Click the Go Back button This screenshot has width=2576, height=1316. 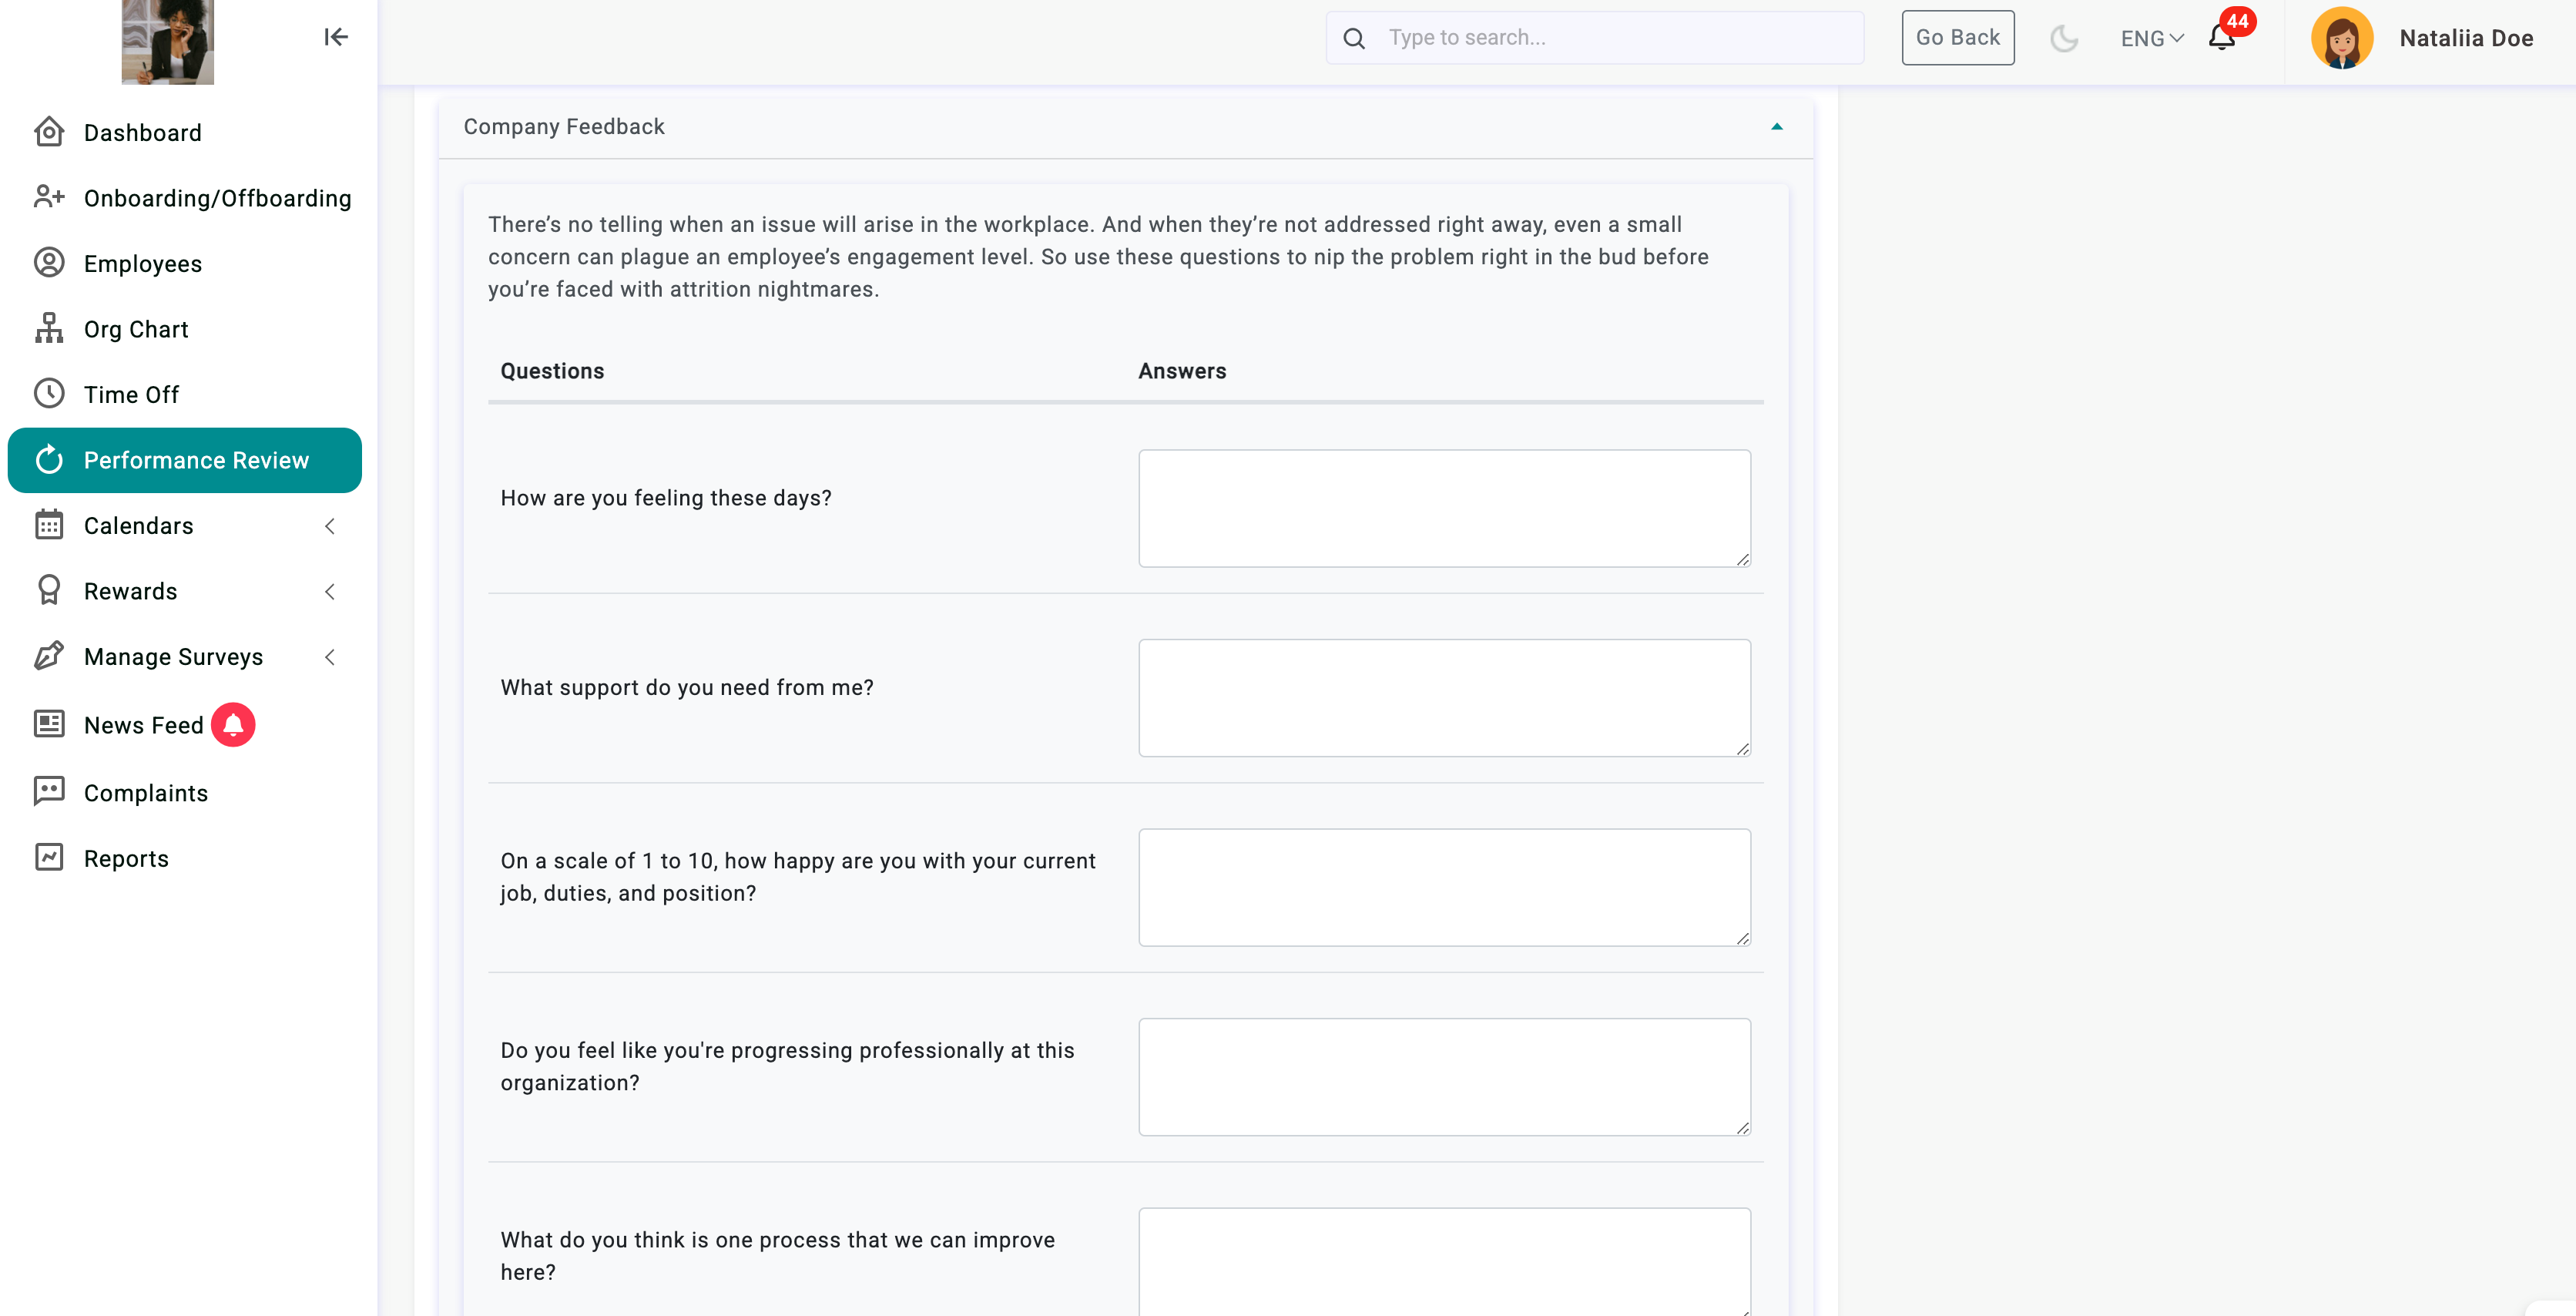(1957, 38)
